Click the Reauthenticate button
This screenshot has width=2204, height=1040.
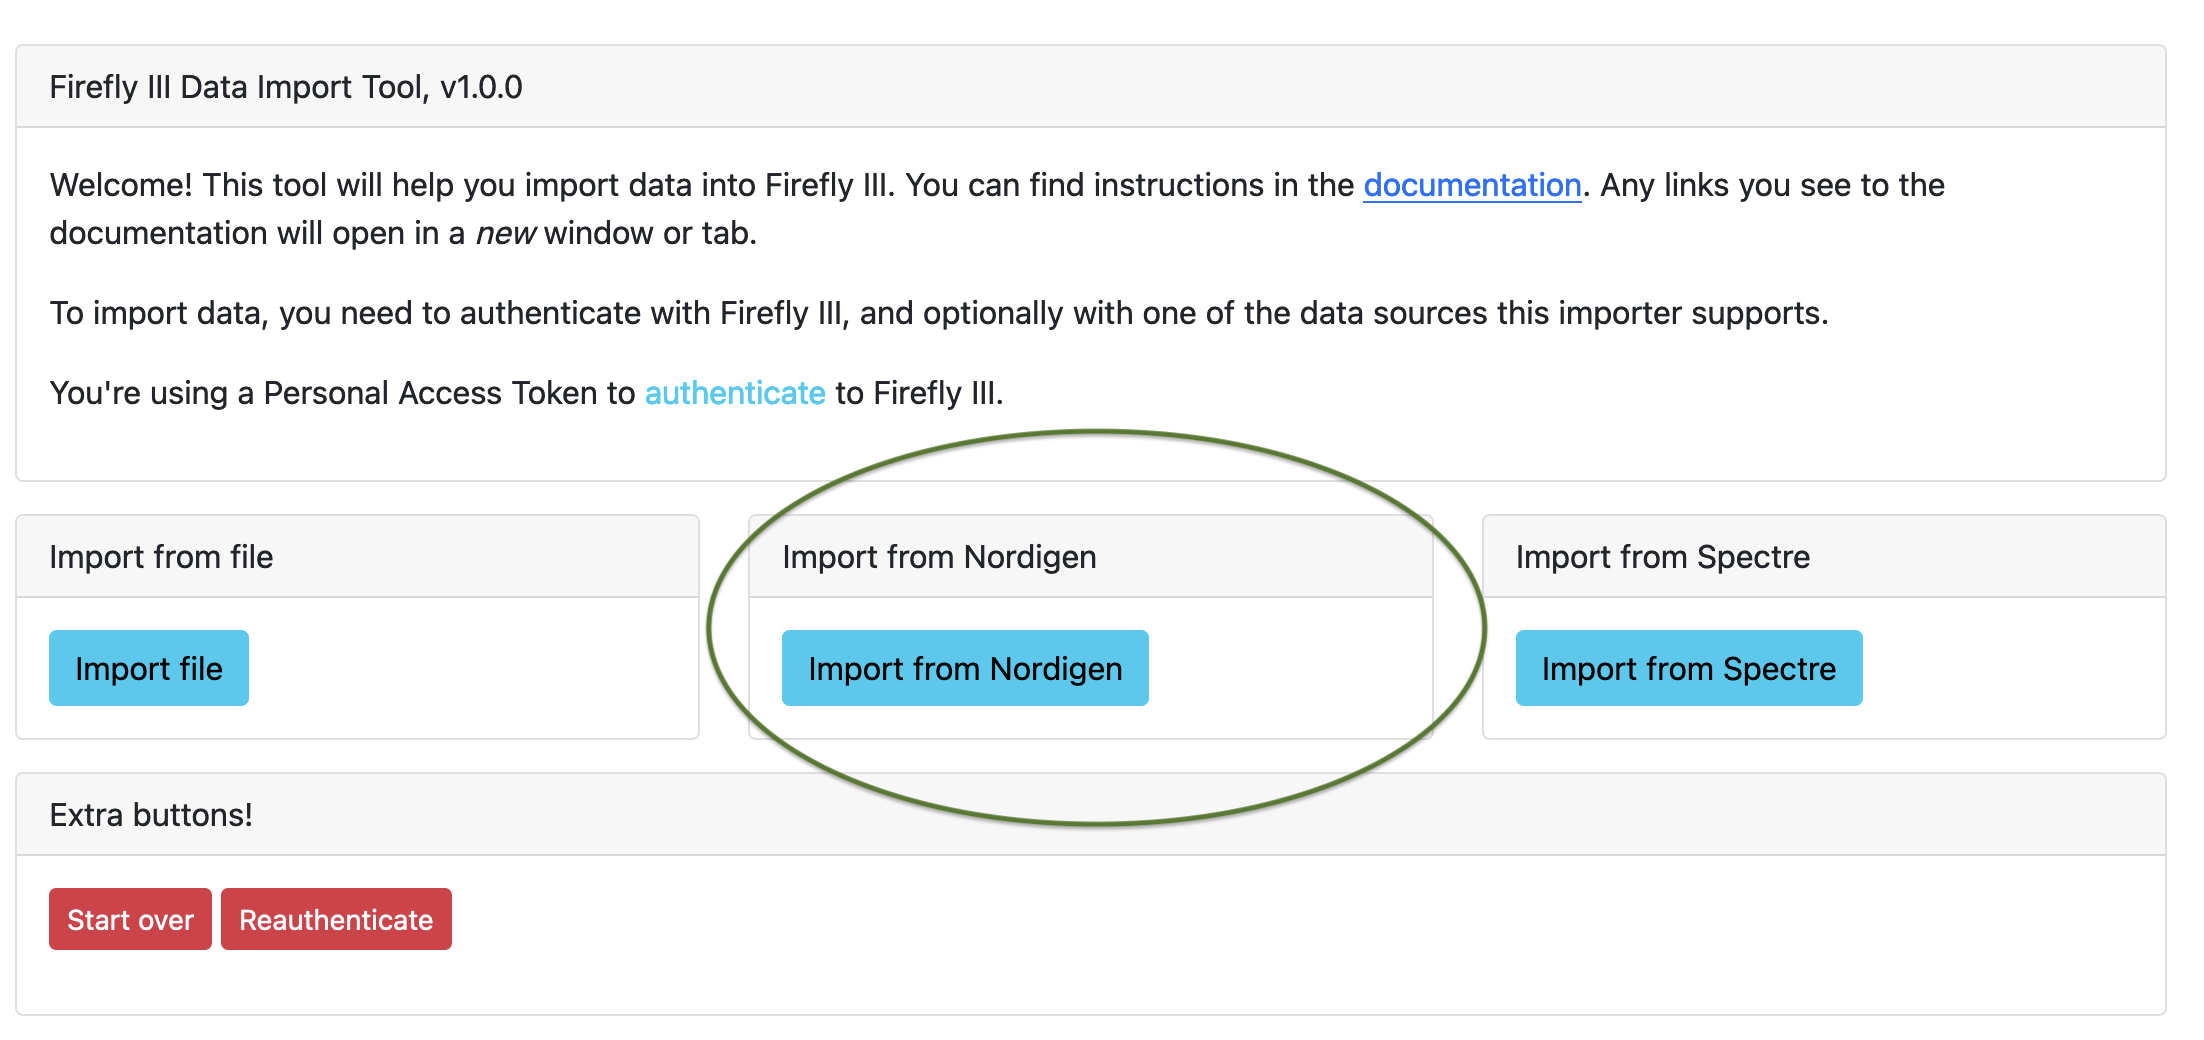pos(336,918)
